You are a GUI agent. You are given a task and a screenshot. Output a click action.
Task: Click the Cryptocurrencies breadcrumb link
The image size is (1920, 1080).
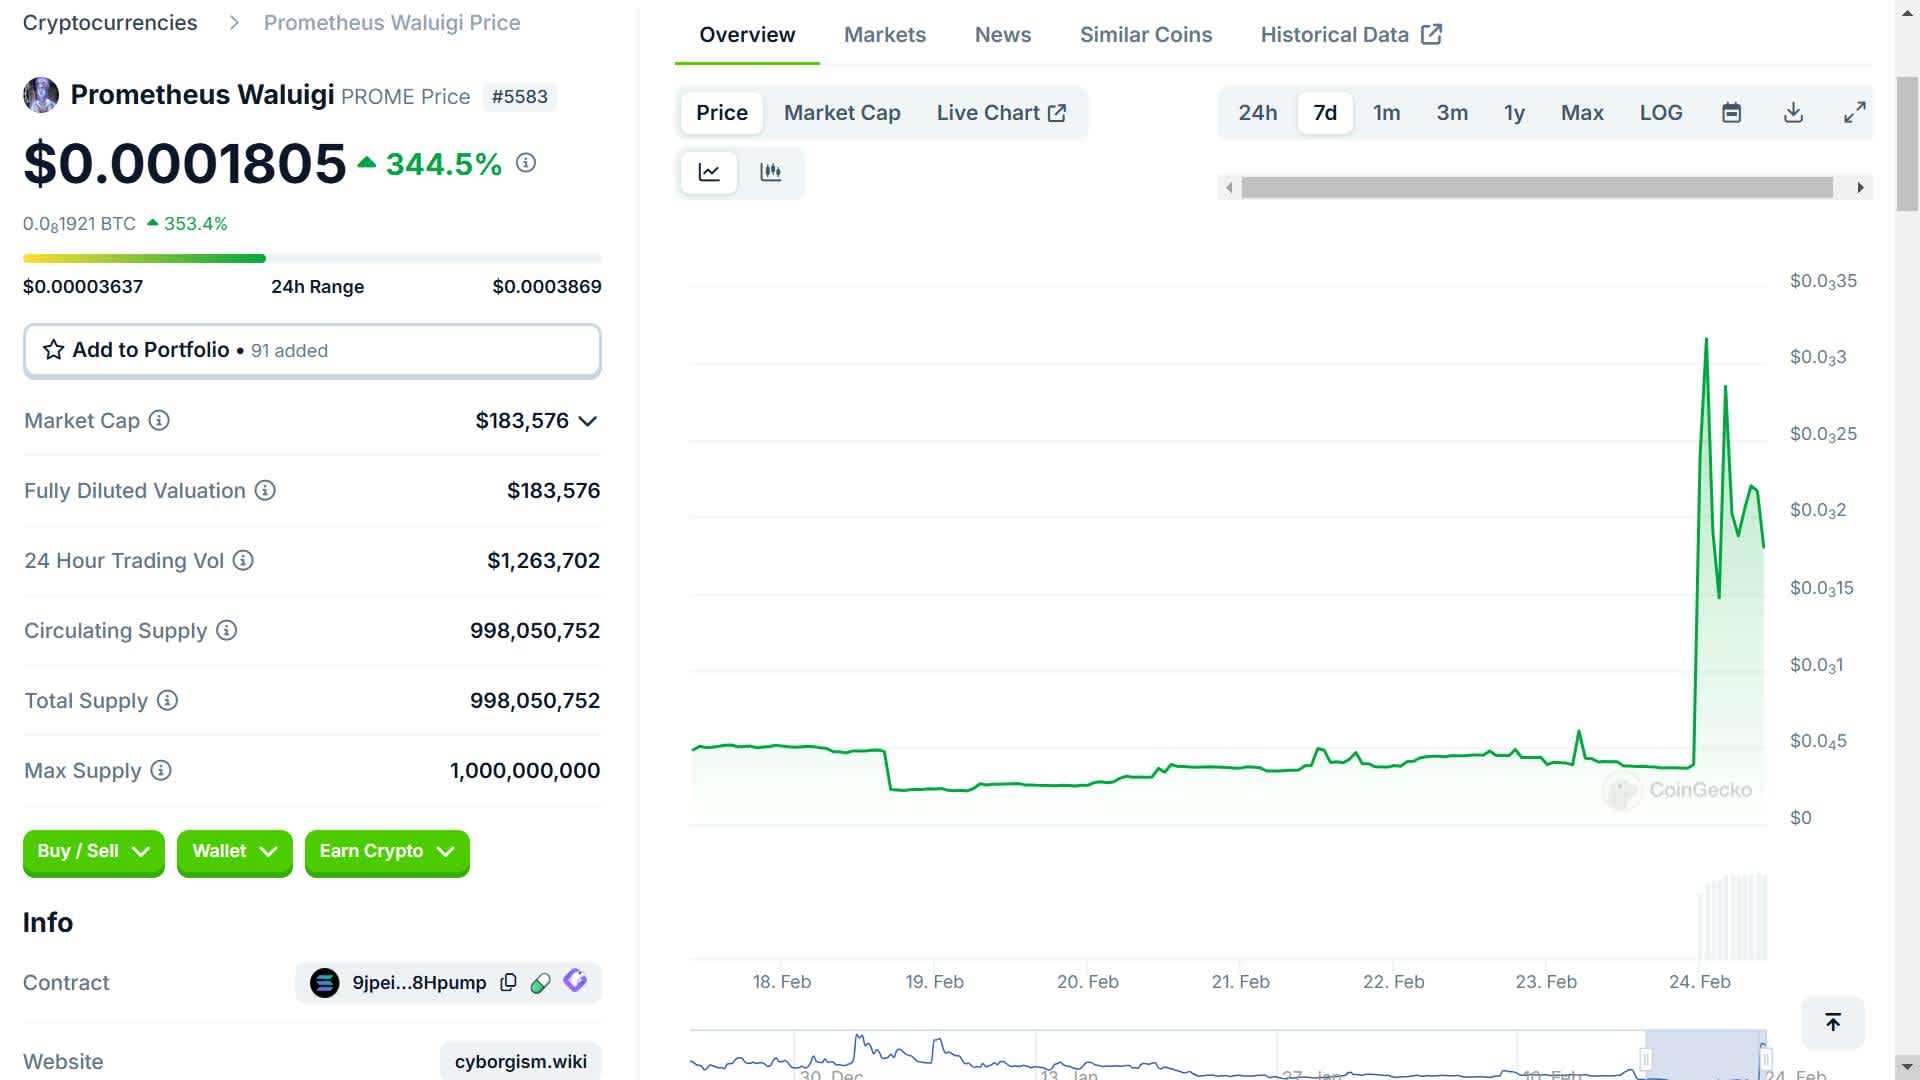pos(110,23)
